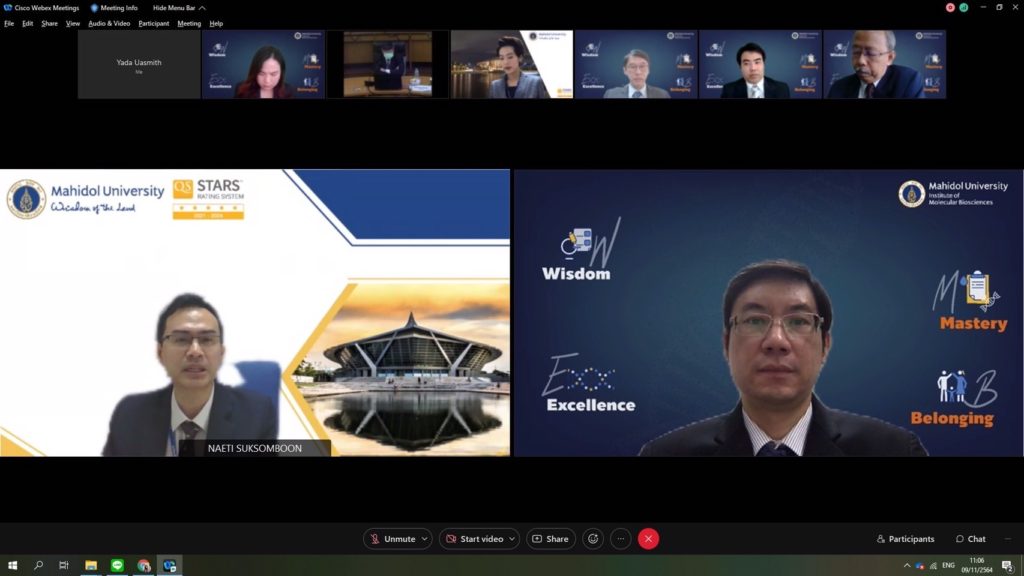The height and width of the screenshot is (576, 1024).
Task: Open the Participant menu
Action: (x=154, y=23)
